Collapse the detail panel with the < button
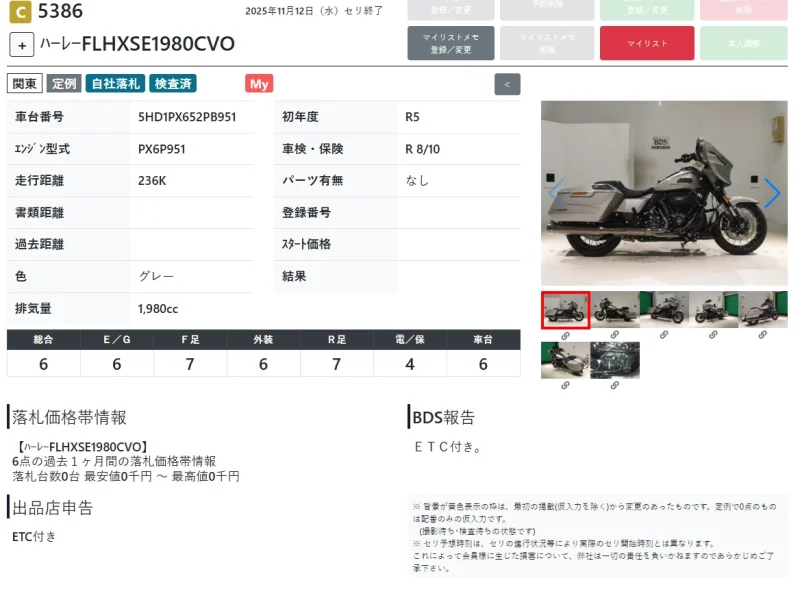Image resolution: width=800 pixels, height=600 pixels. coord(507,84)
